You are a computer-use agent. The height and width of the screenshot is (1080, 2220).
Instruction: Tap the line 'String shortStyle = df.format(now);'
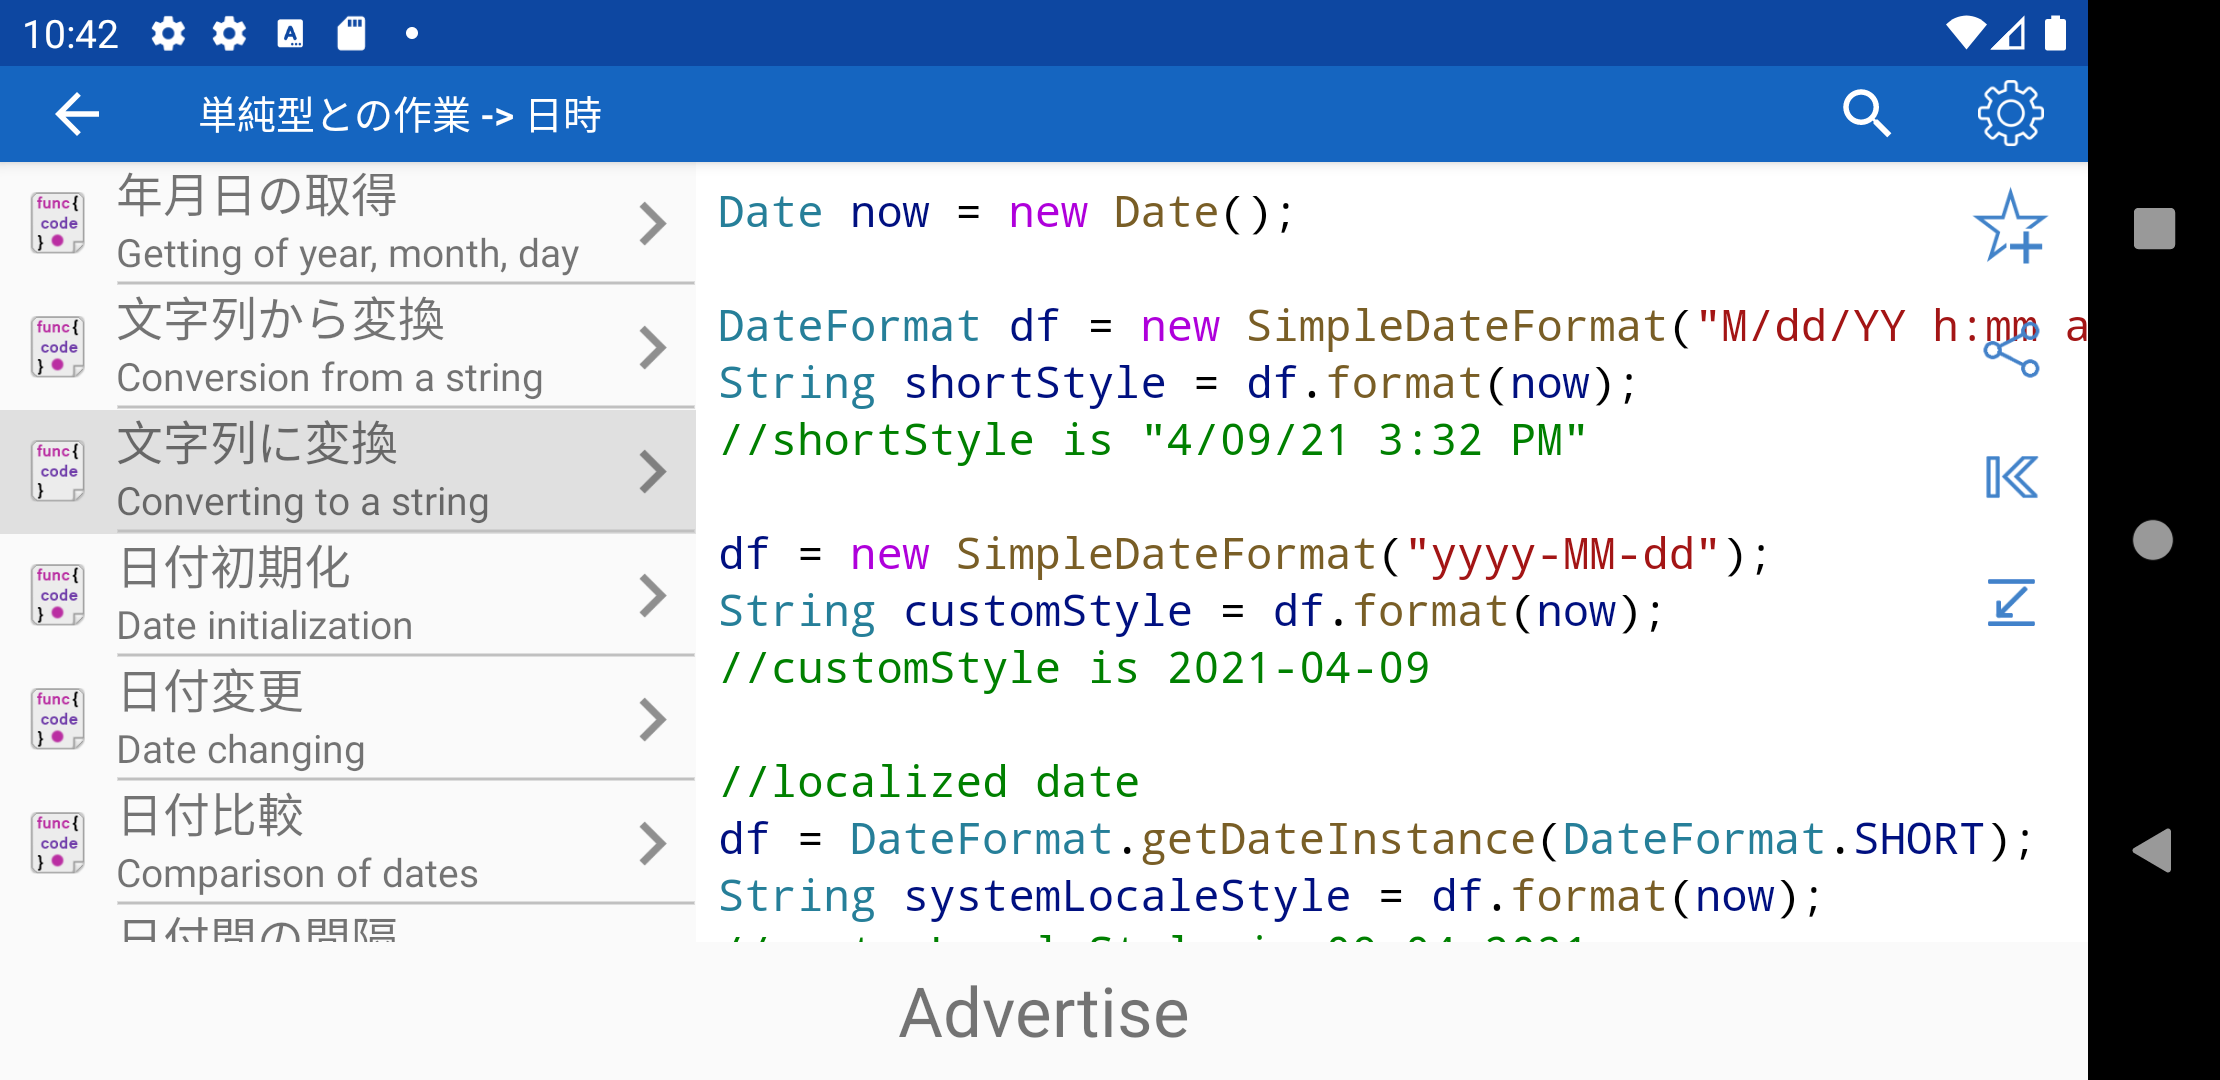(1178, 383)
